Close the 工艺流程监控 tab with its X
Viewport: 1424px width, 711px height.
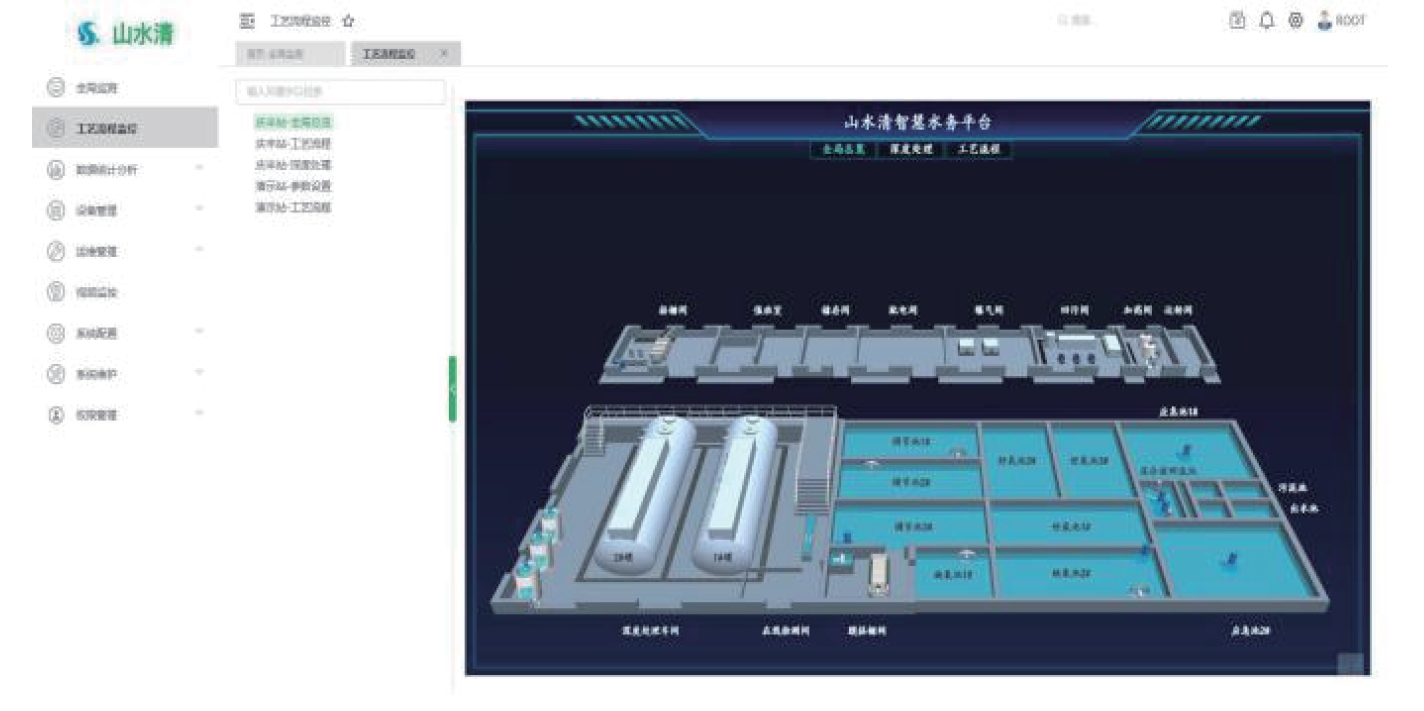pos(444,53)
